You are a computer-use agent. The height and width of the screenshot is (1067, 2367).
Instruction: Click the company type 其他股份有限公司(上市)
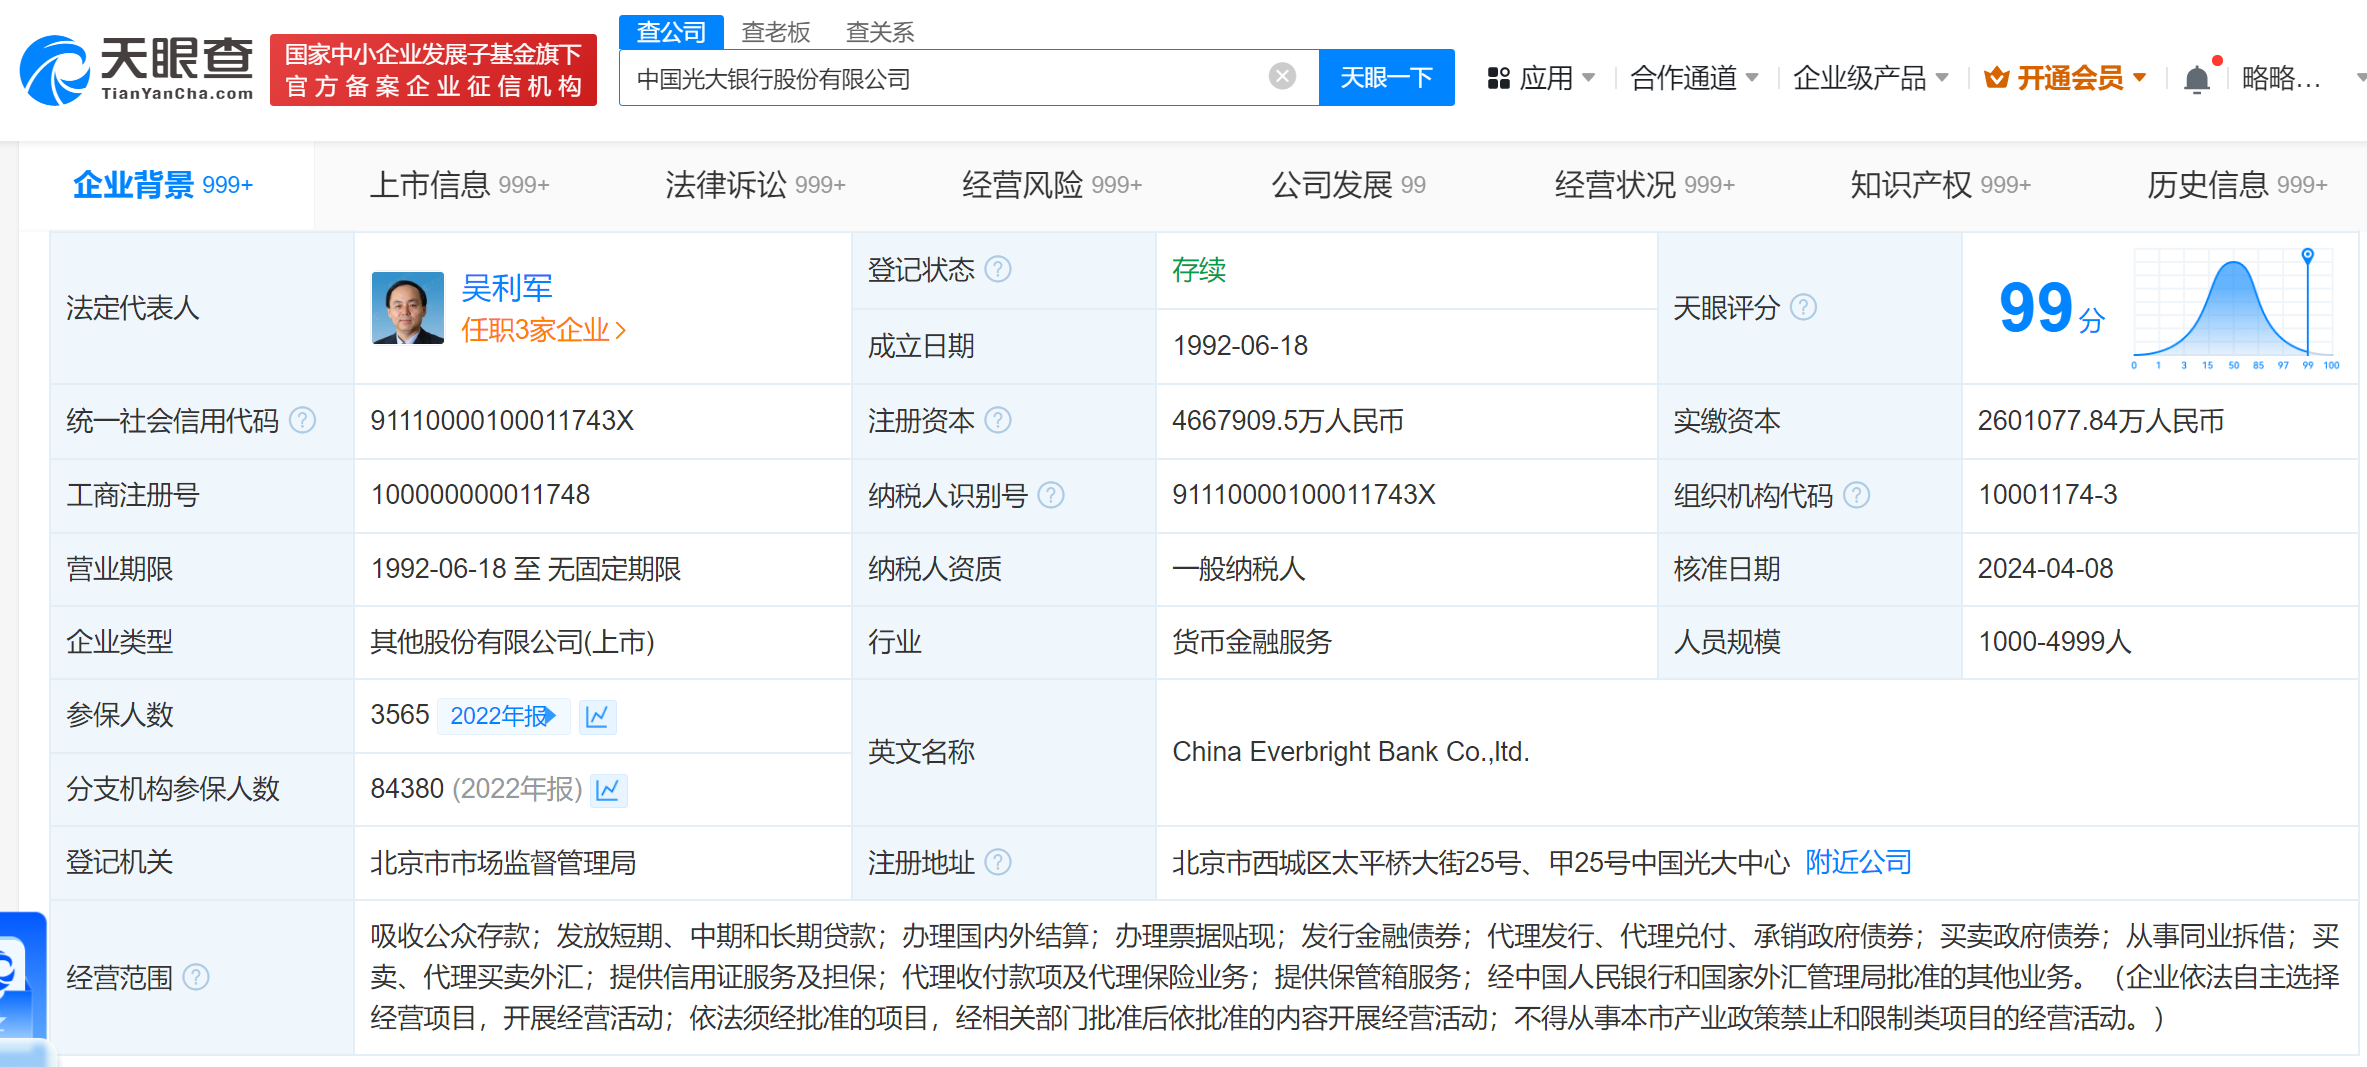(512, 642)
